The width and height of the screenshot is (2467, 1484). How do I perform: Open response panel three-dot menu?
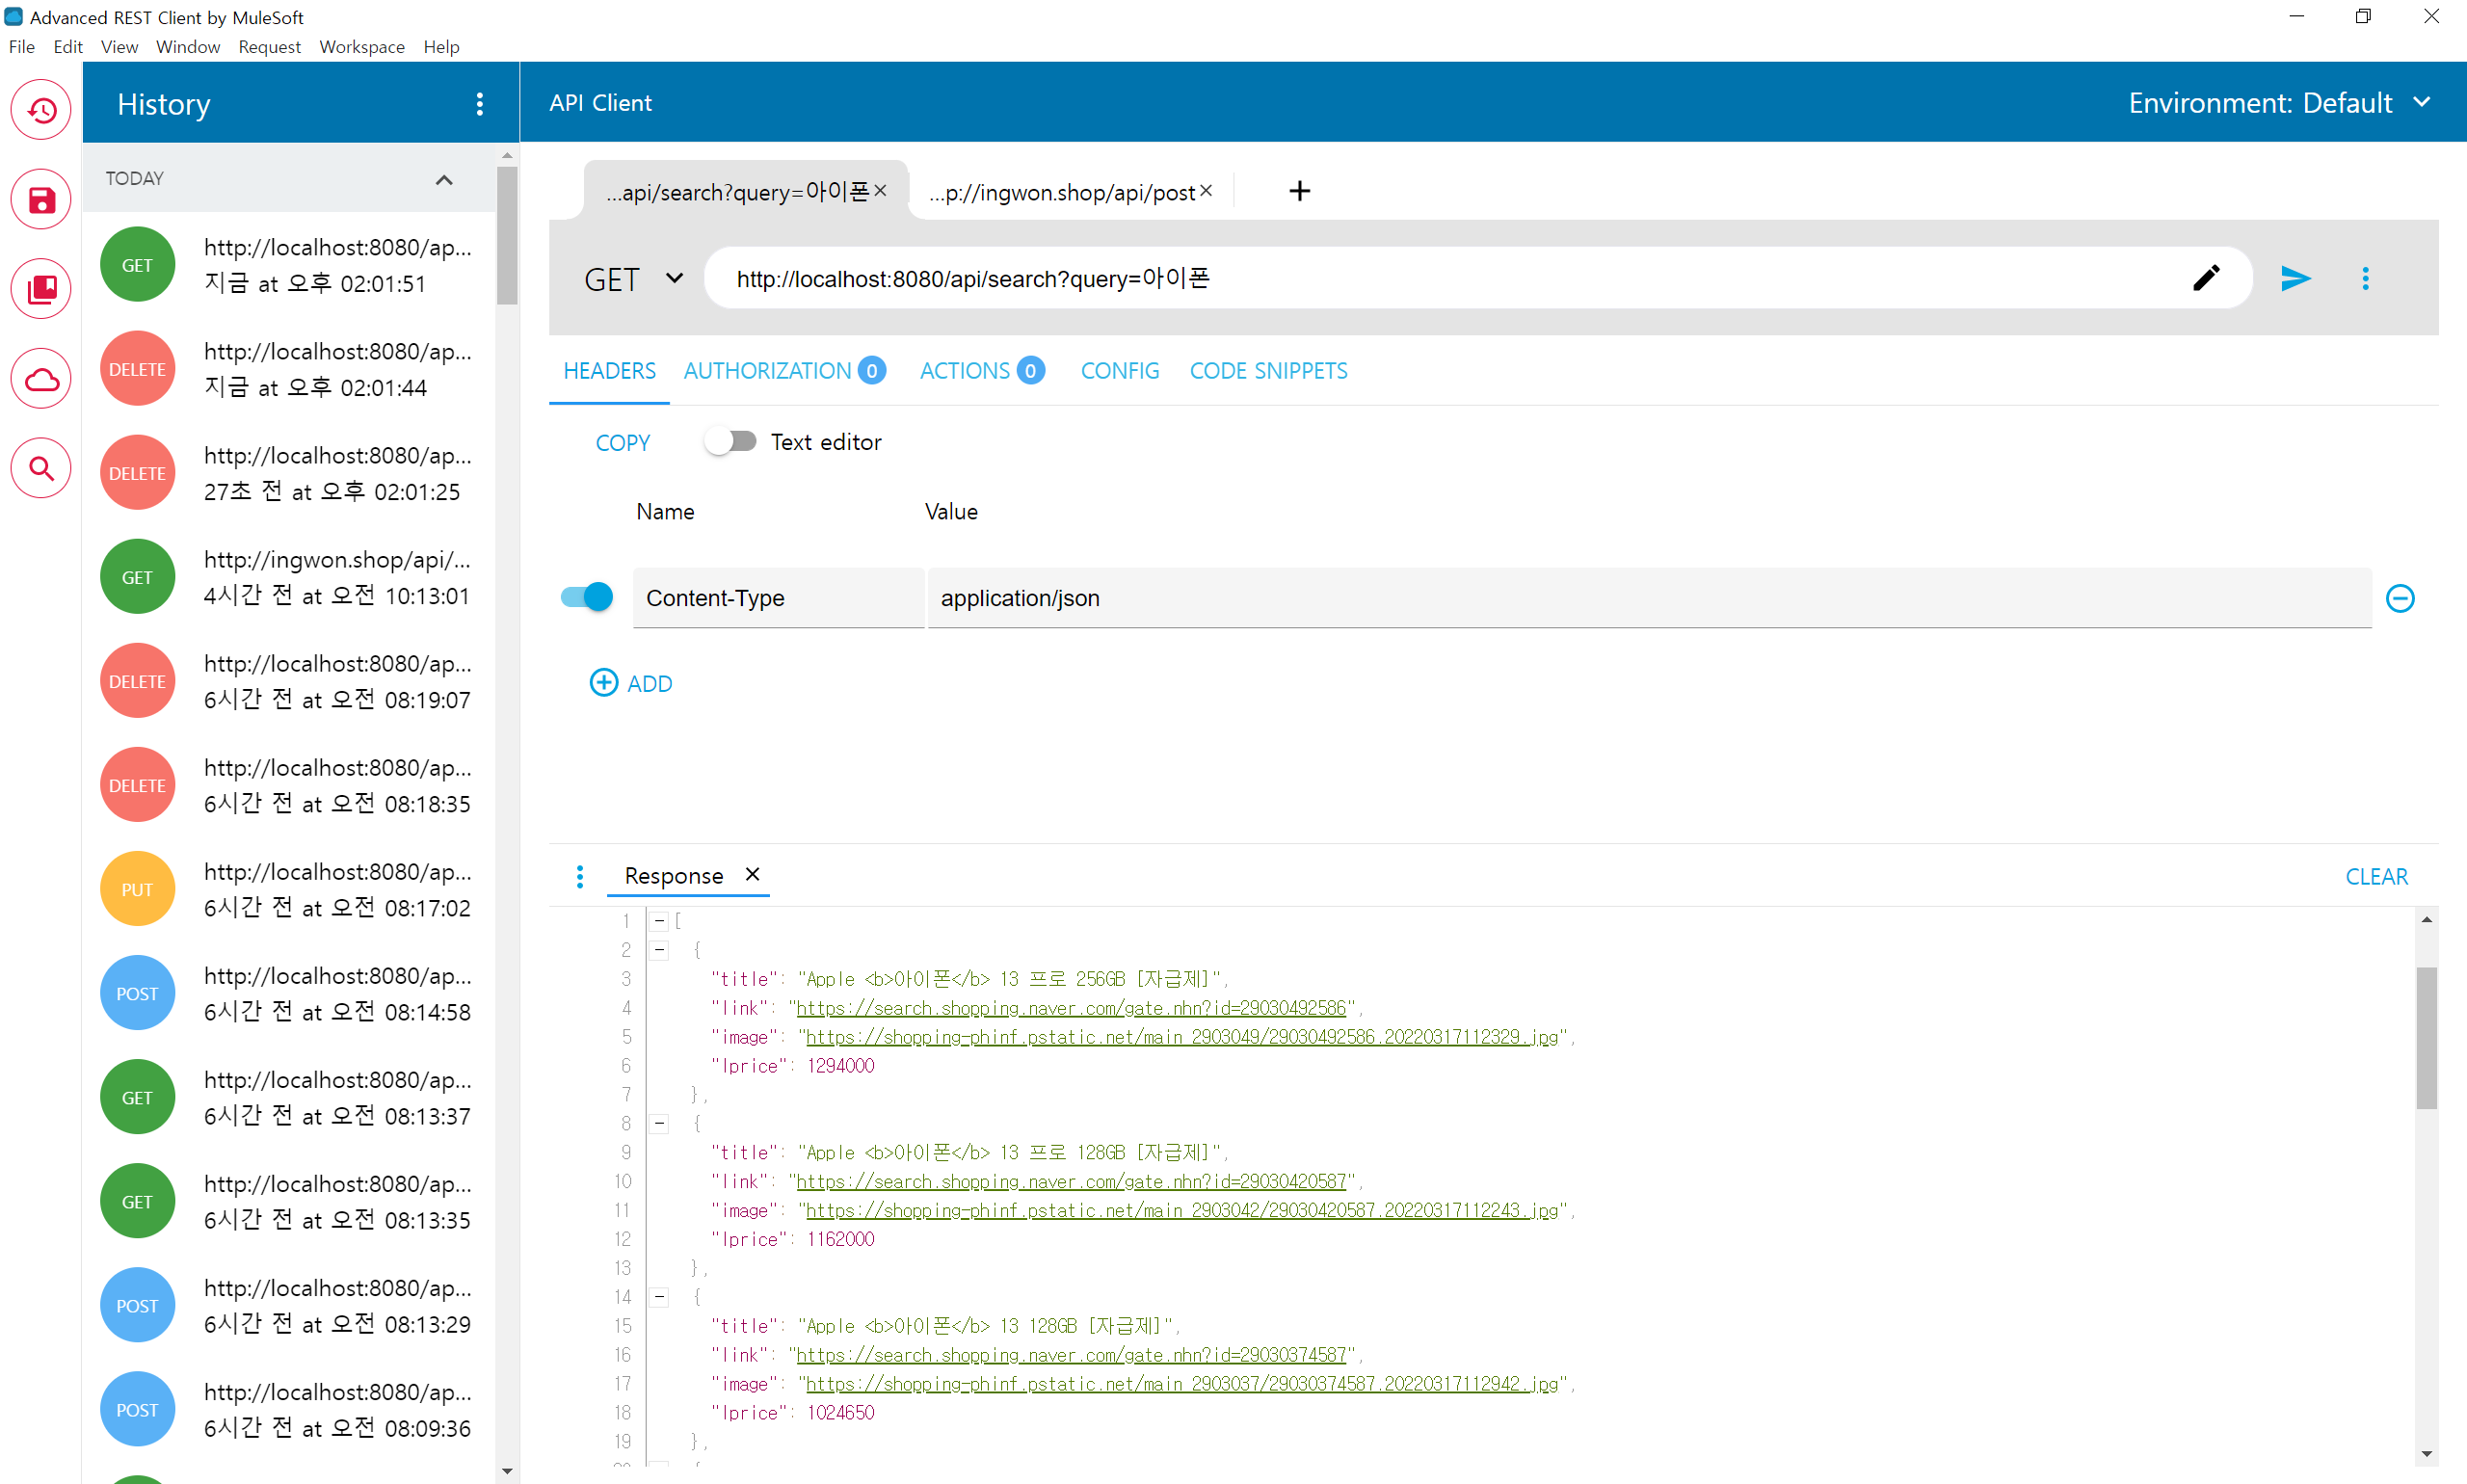coord(580,876)
